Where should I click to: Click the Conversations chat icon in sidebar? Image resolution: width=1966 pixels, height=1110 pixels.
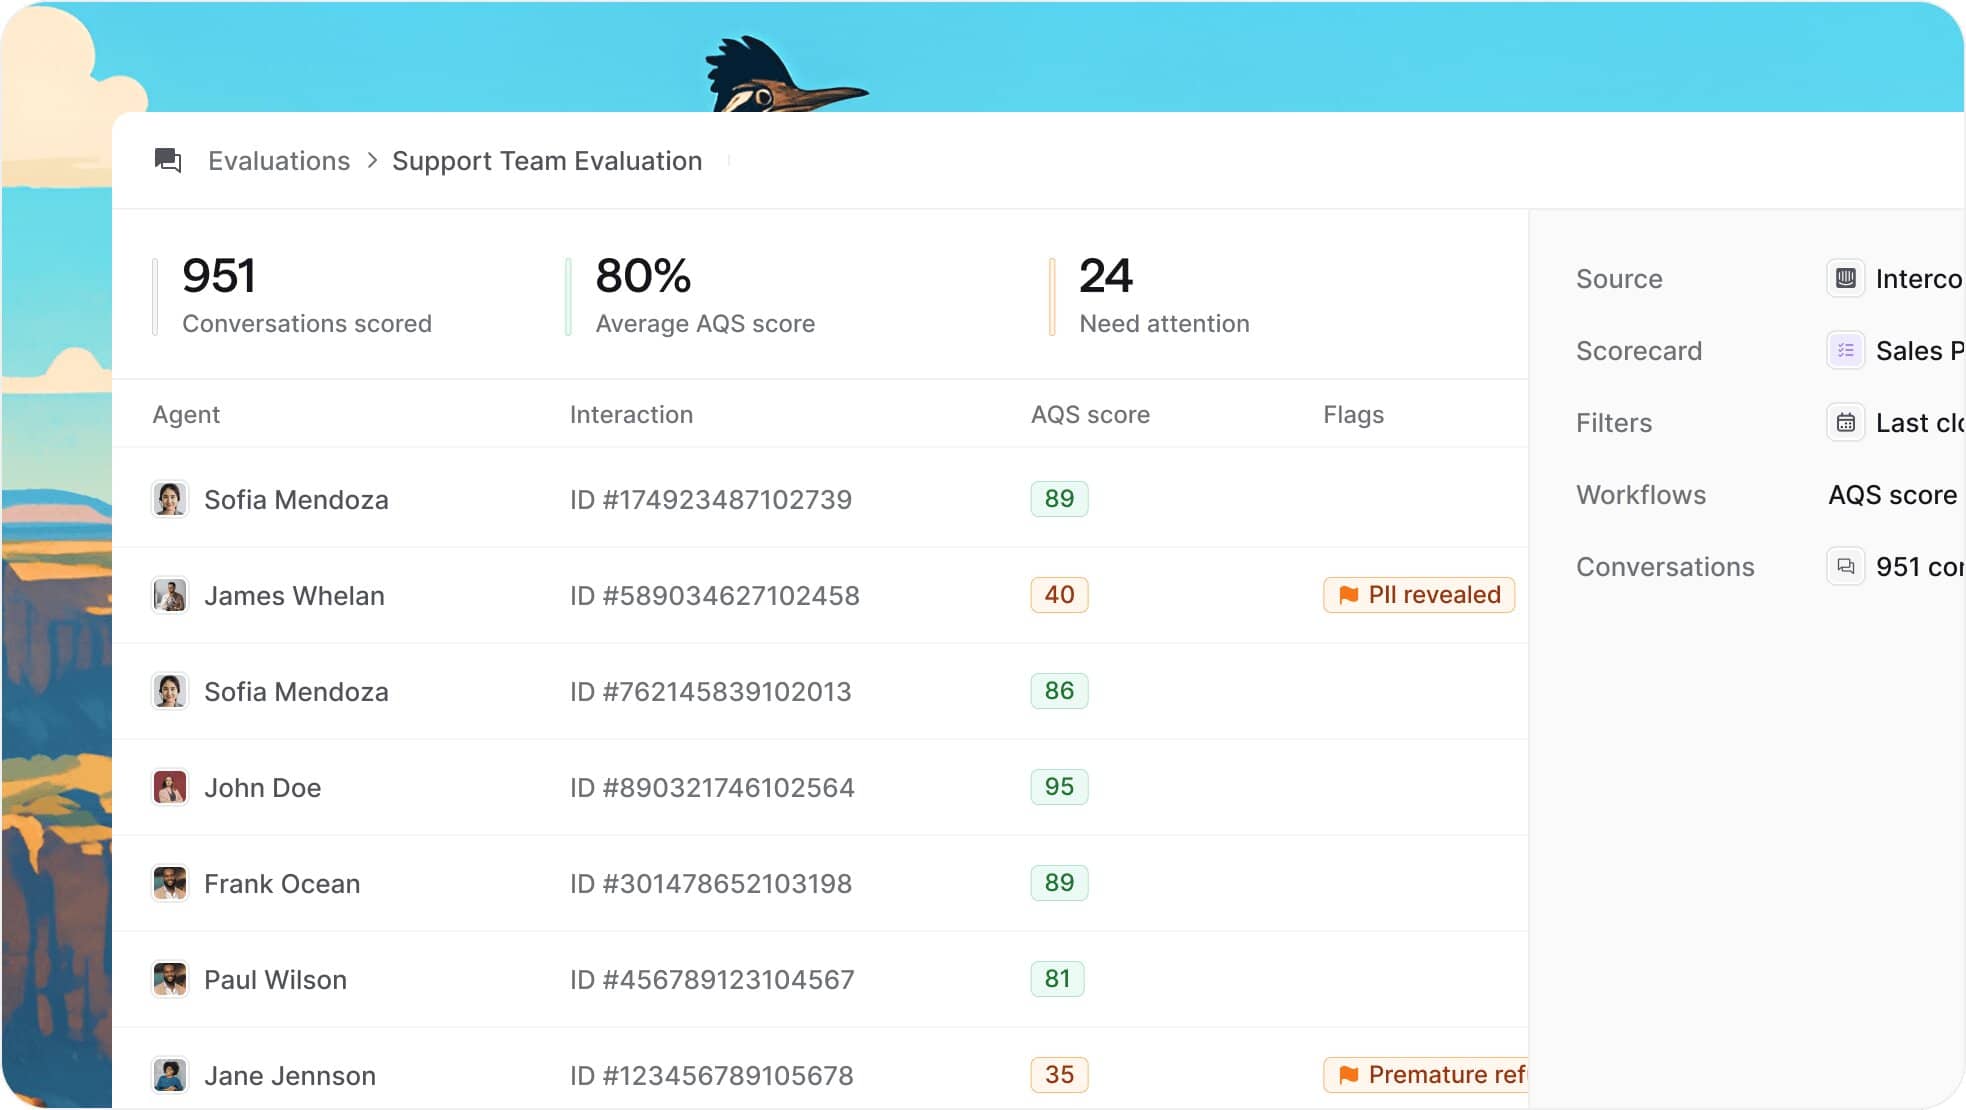point(1845,566)
